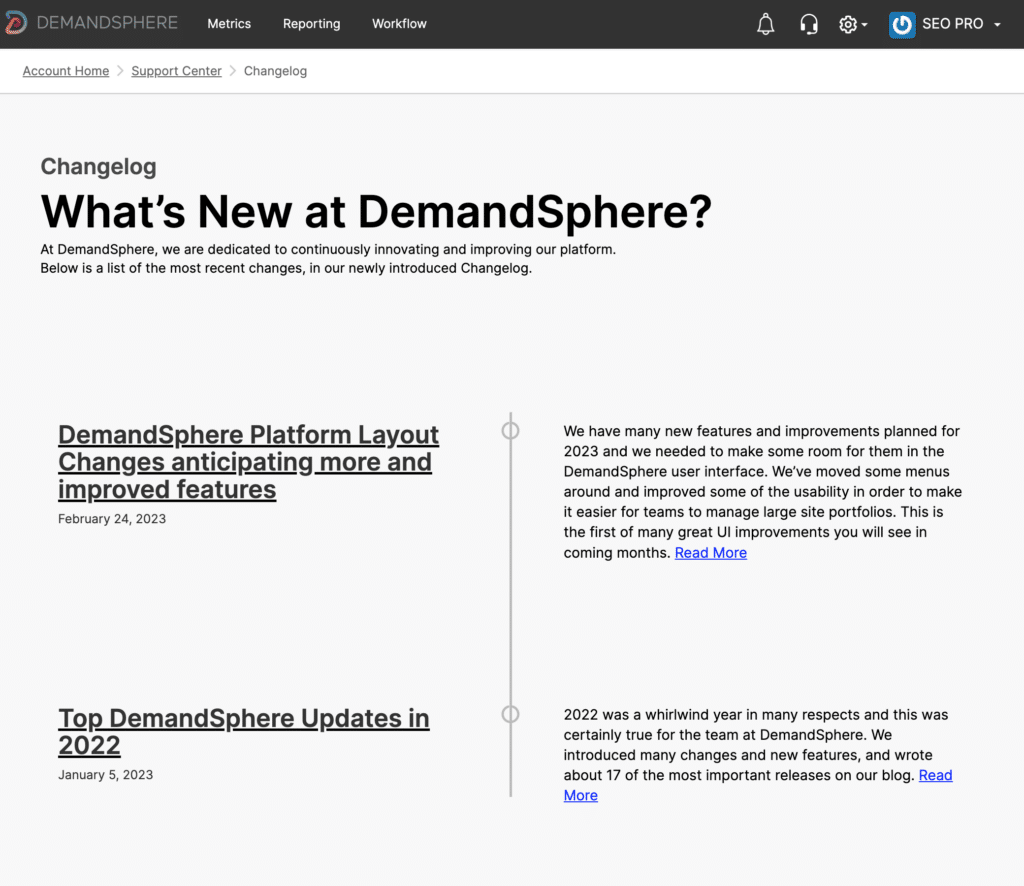Expand the SEO PRO account dropdown arrow

coord(997,25)
